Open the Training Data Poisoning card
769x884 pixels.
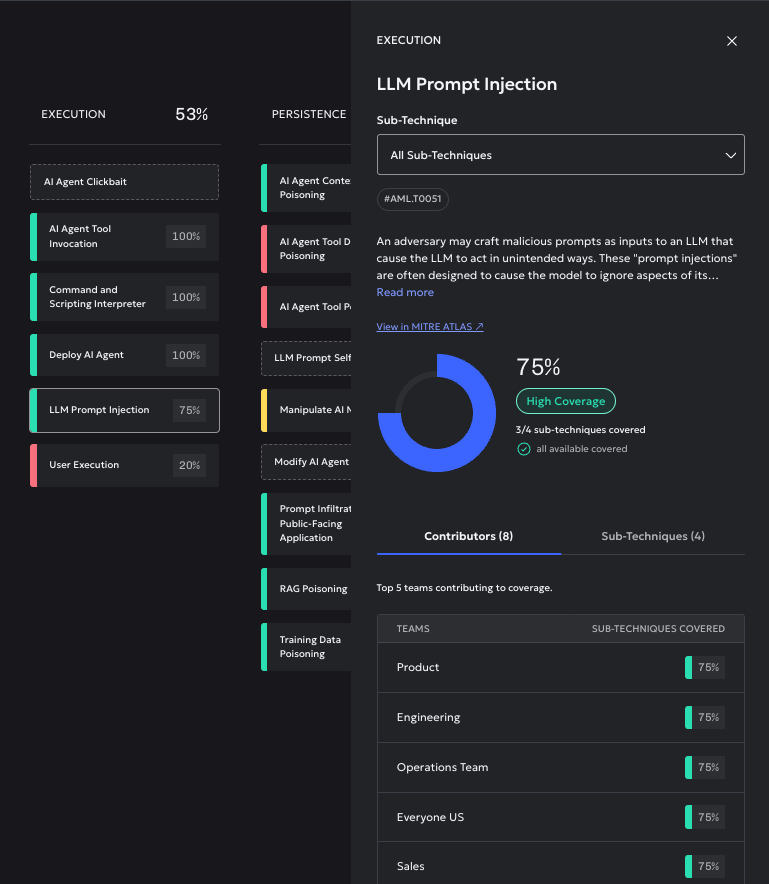coord(306,647)
